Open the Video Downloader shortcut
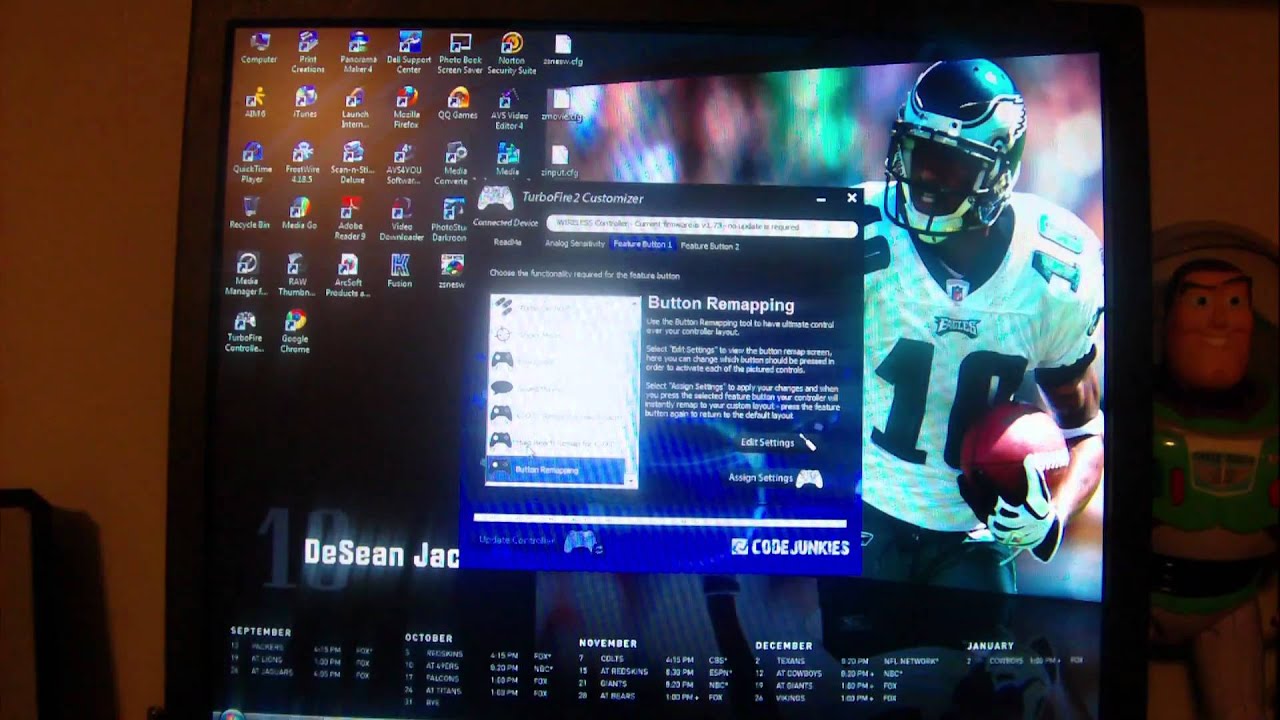Viewport: 1280px width, 720px height. tap(401, 219)
